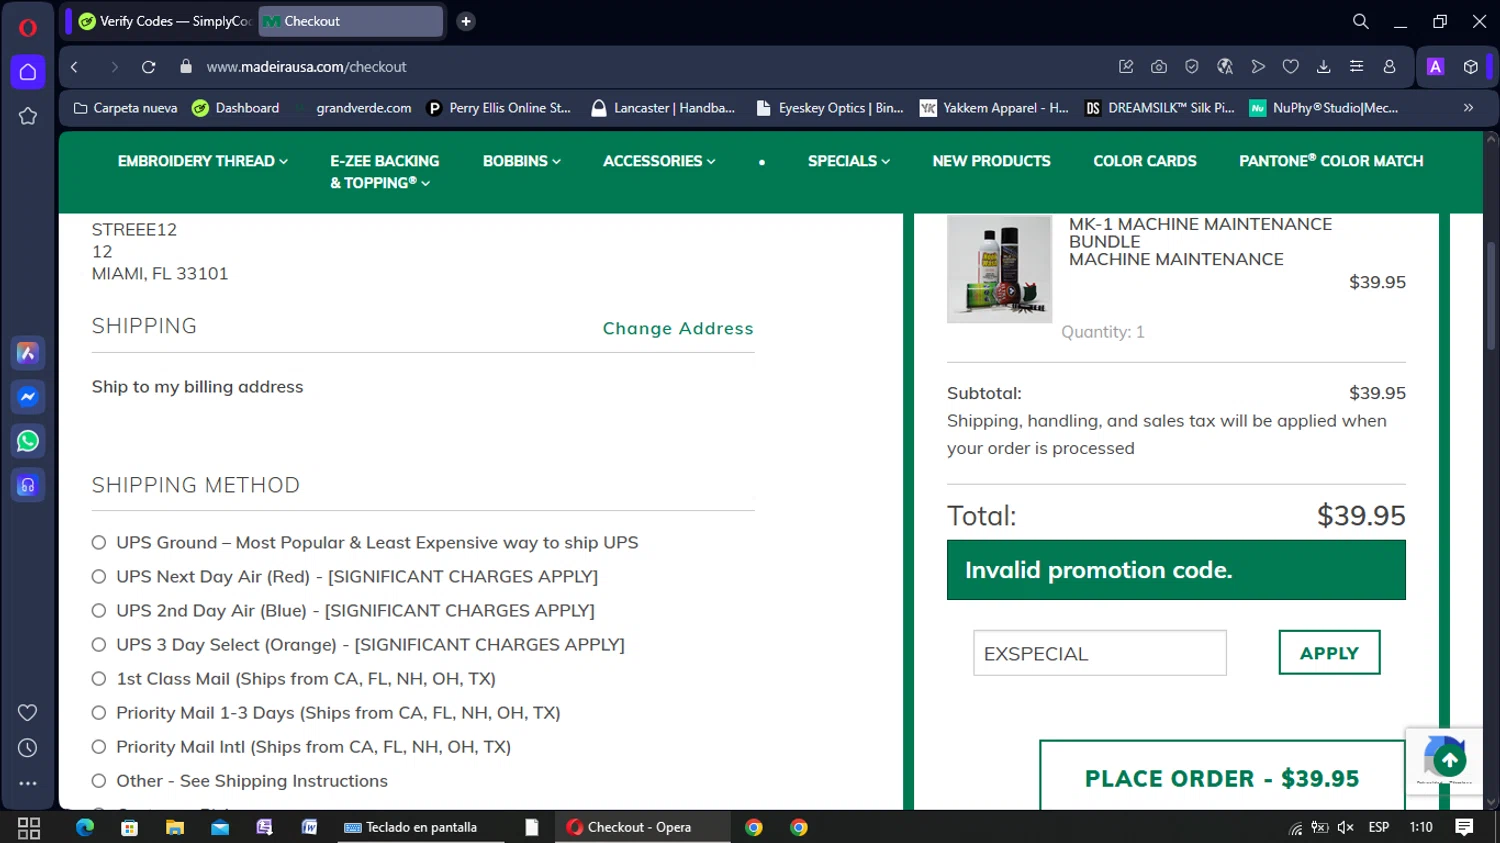View site security lock icon

(185, 67)
